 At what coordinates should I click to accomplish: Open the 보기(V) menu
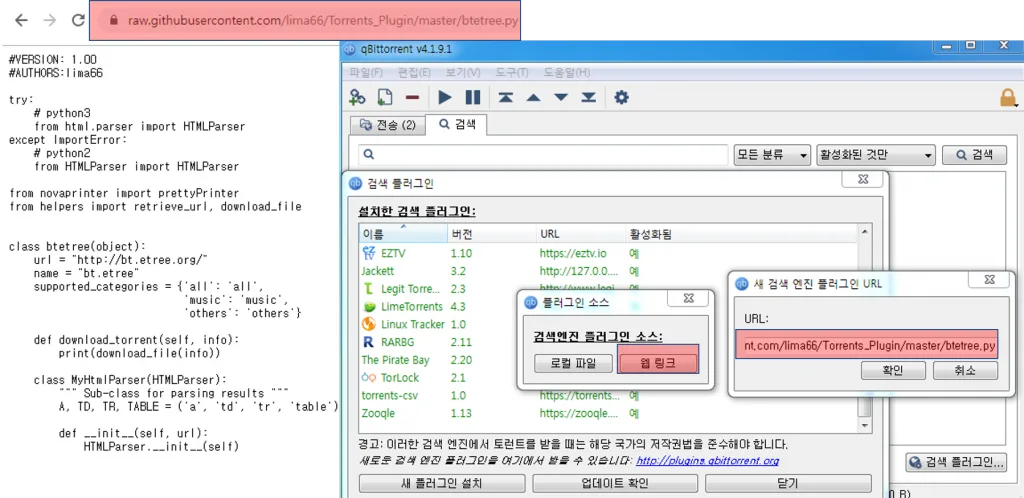pyautogui.click(x=463, y=72)
